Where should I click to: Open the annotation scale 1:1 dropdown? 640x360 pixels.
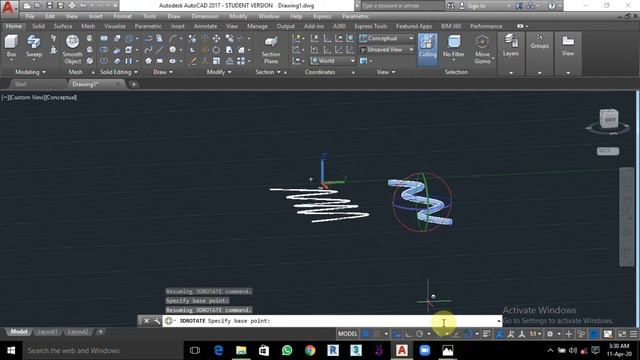(x=535, y=334)
